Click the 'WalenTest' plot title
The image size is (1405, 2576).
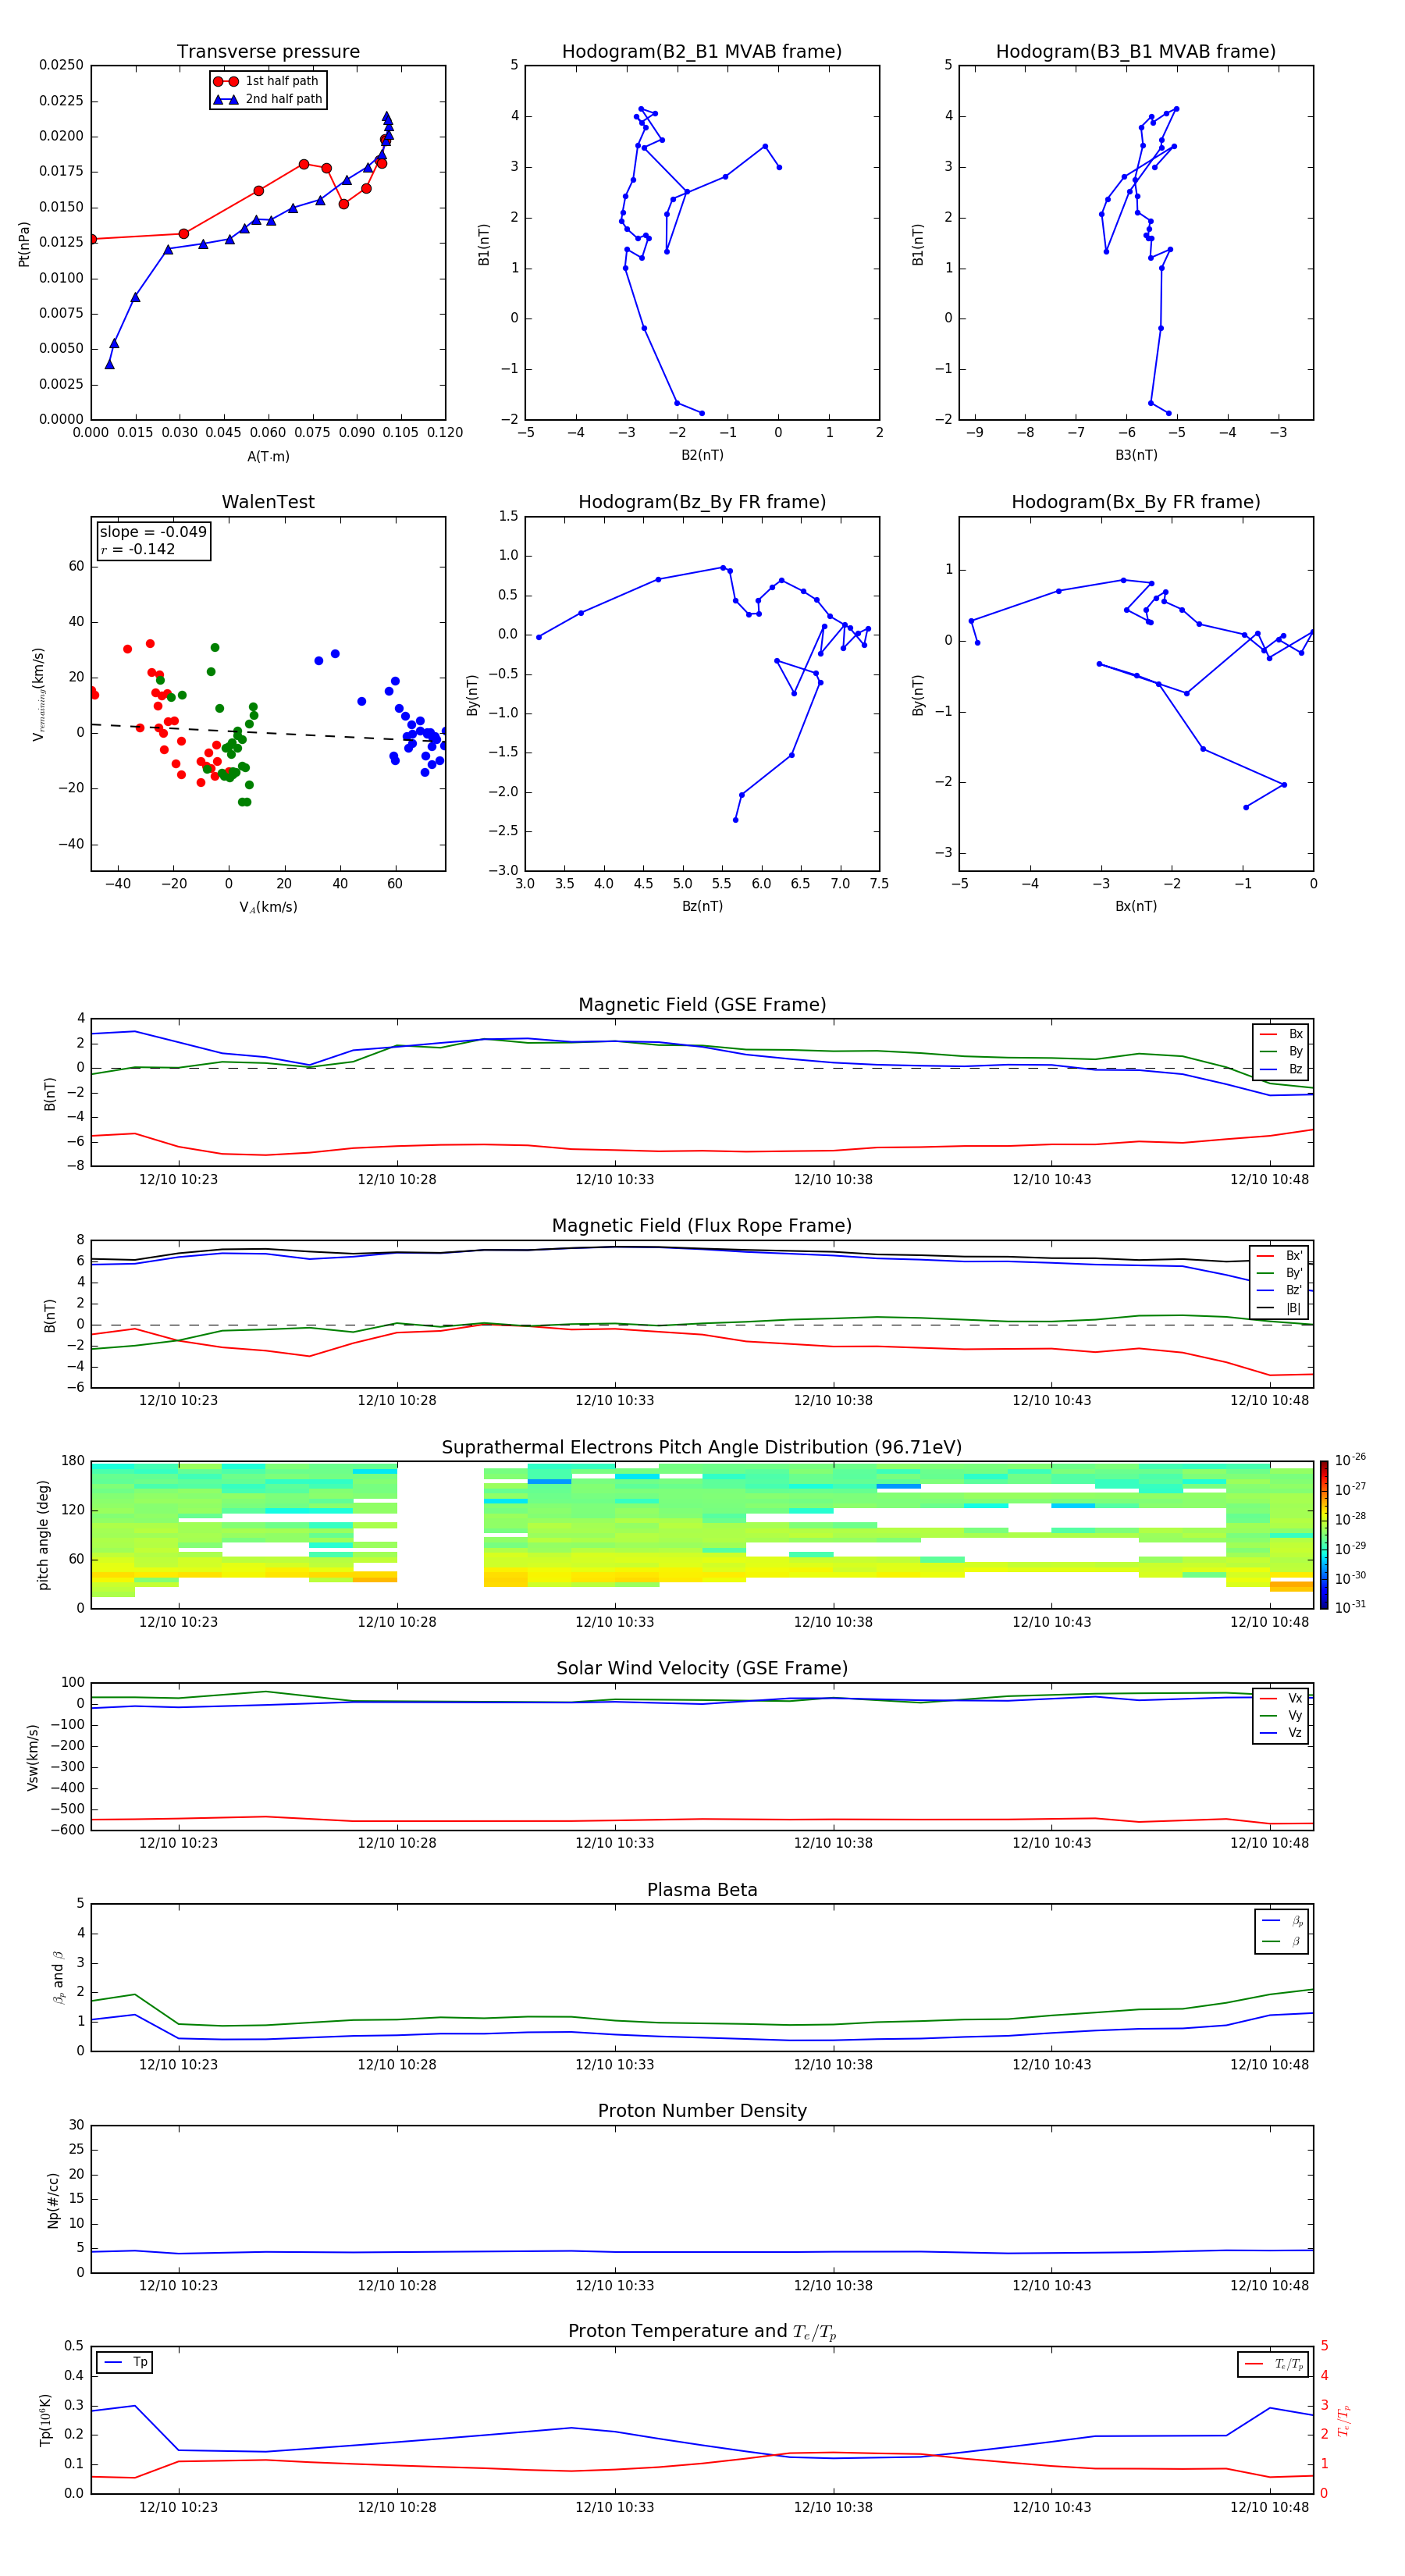(268, 502)
